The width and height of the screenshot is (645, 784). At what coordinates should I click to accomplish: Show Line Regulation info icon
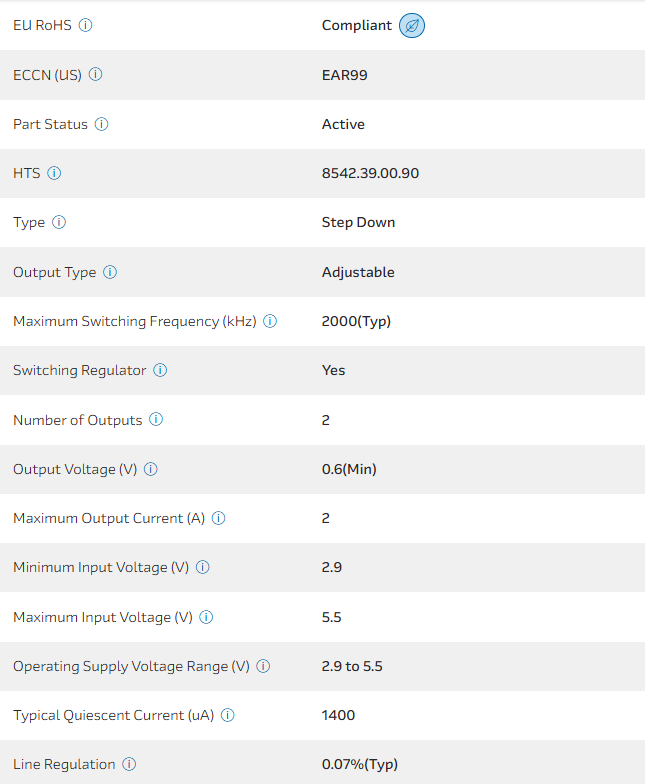click(x=129, y=764)
